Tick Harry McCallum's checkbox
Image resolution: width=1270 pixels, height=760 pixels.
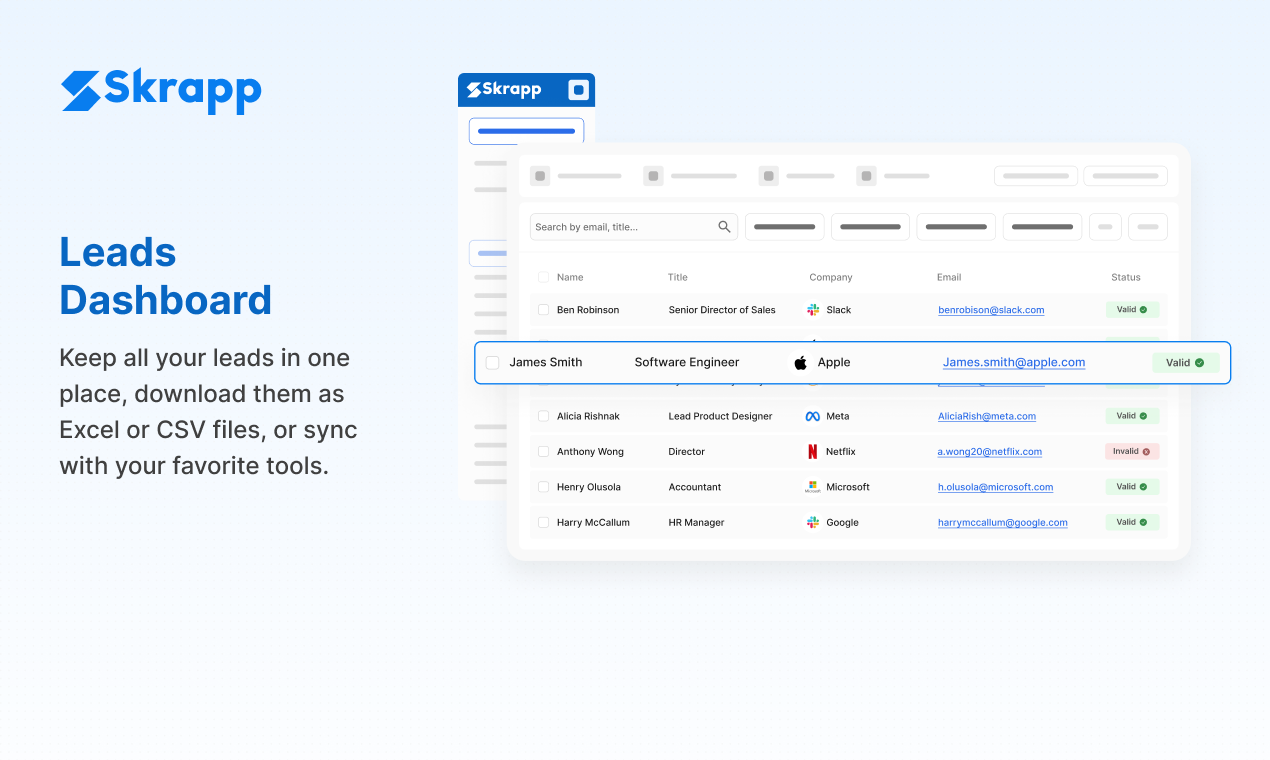(543, 522)
